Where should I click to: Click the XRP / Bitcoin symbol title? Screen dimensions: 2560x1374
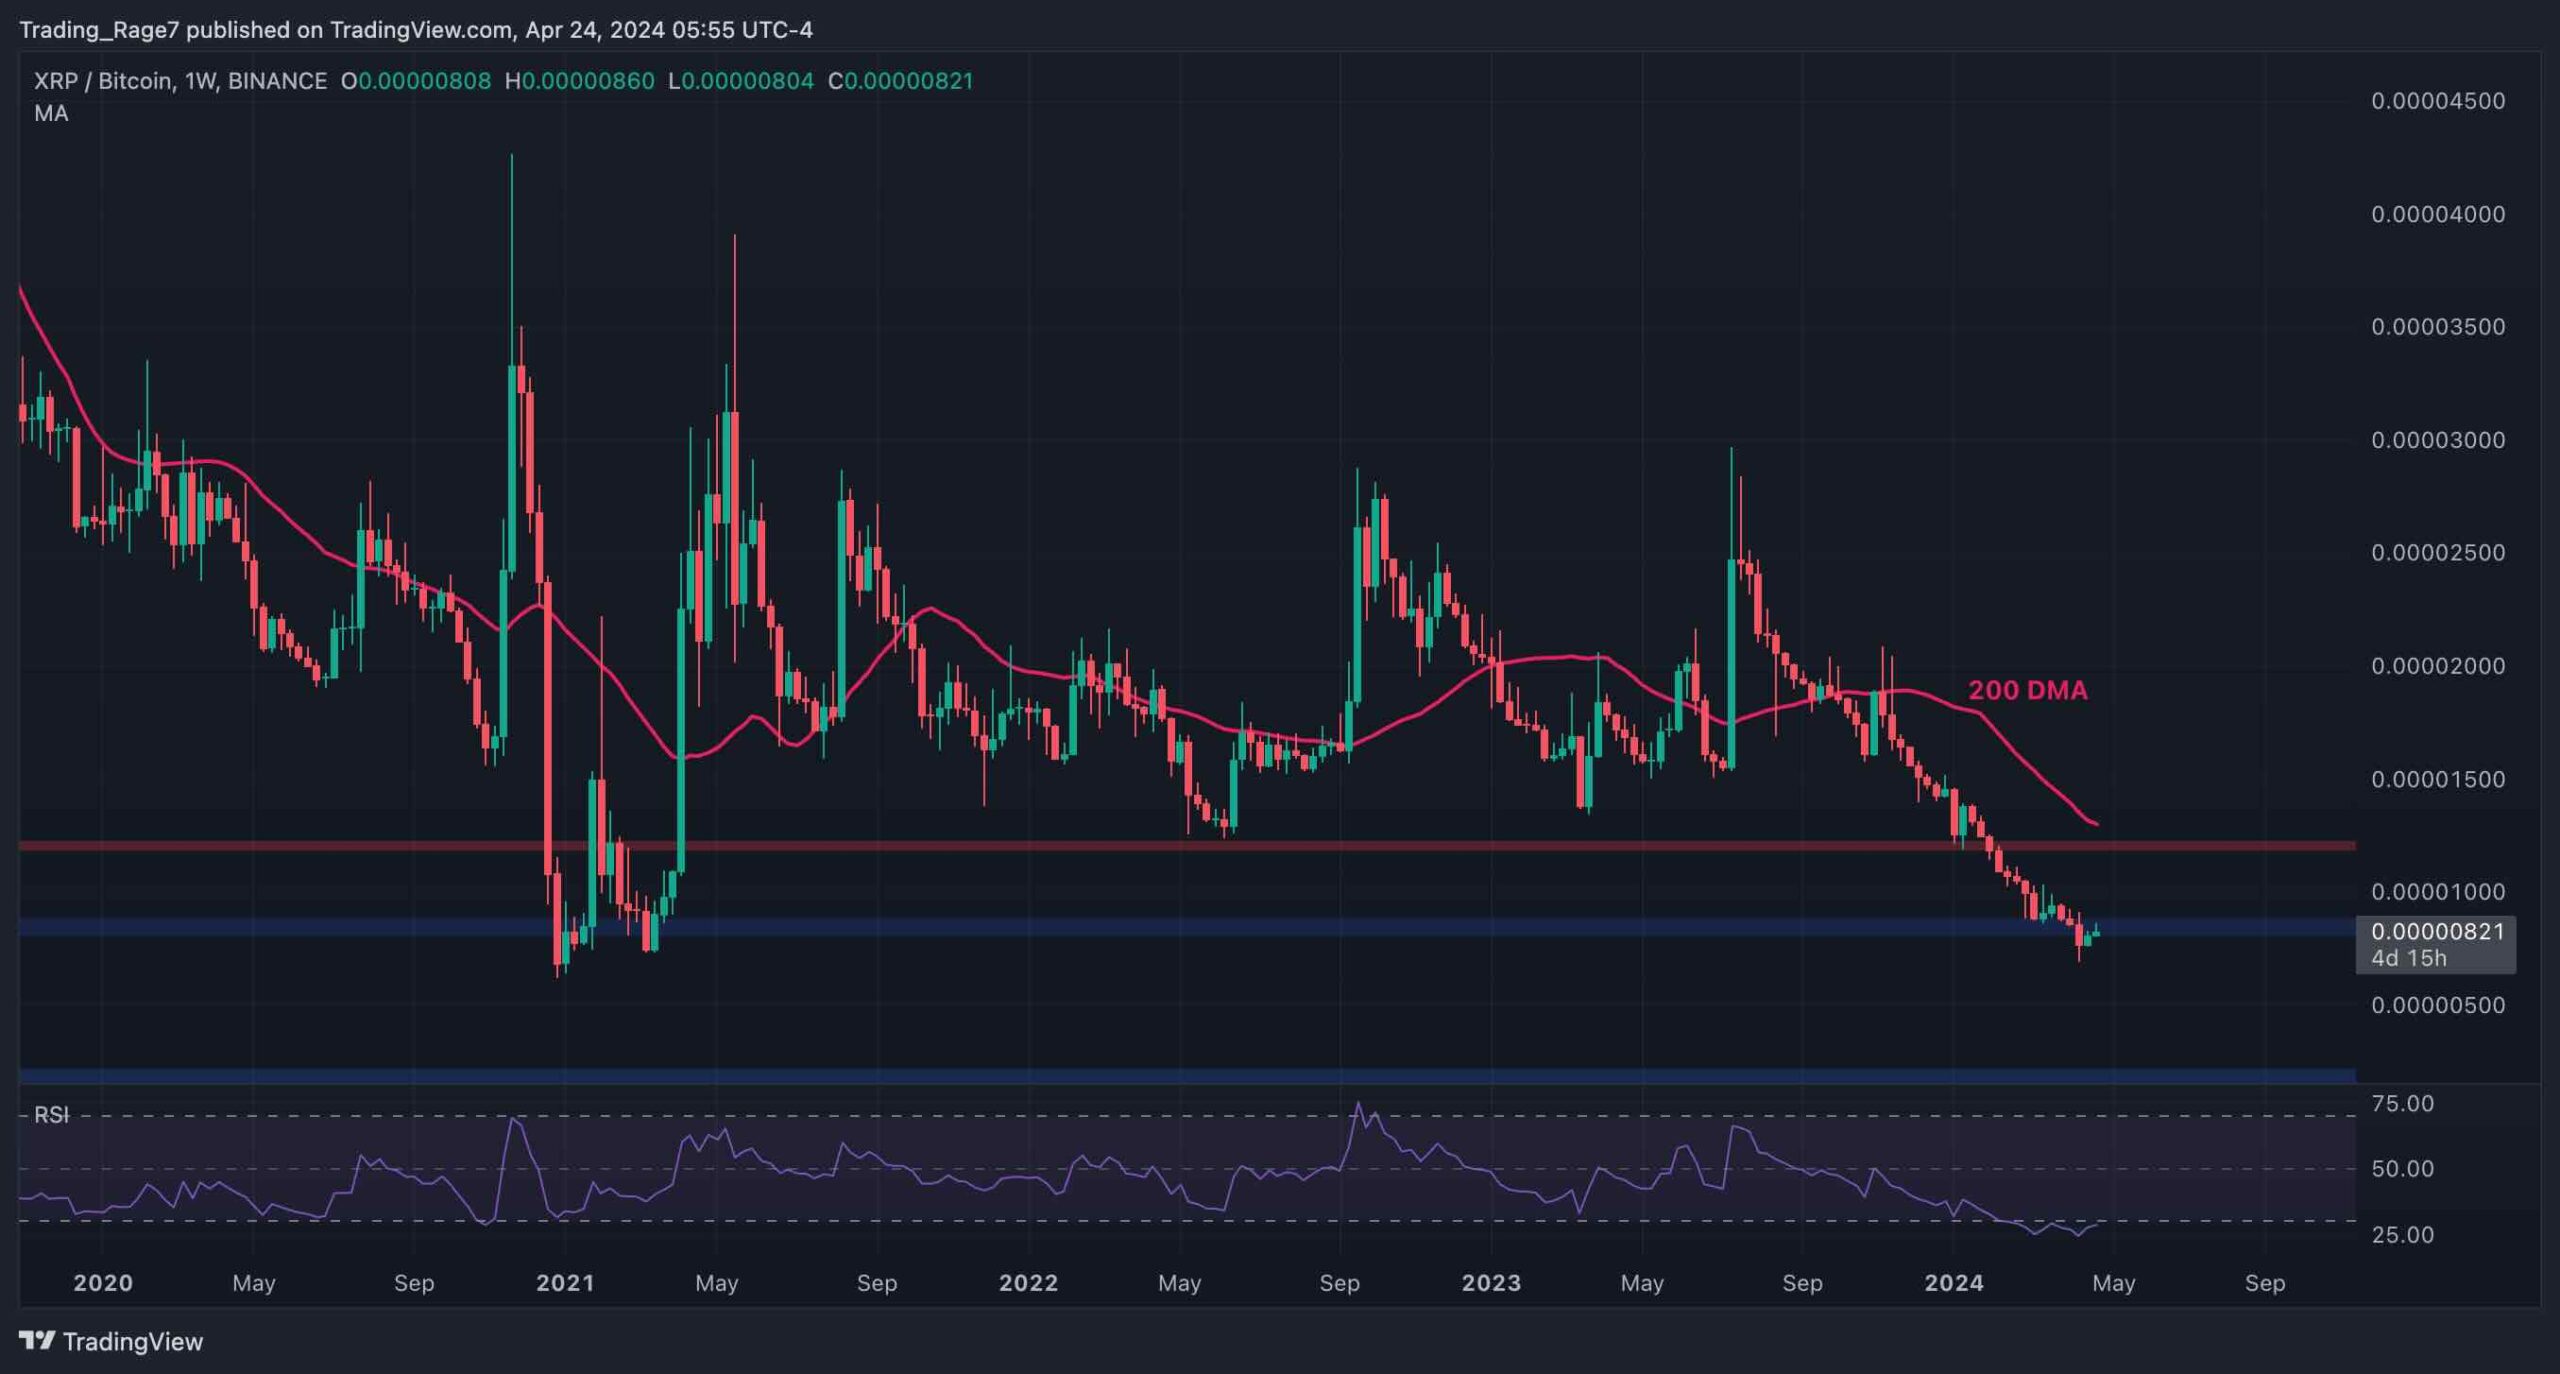[x=105, y=81]
